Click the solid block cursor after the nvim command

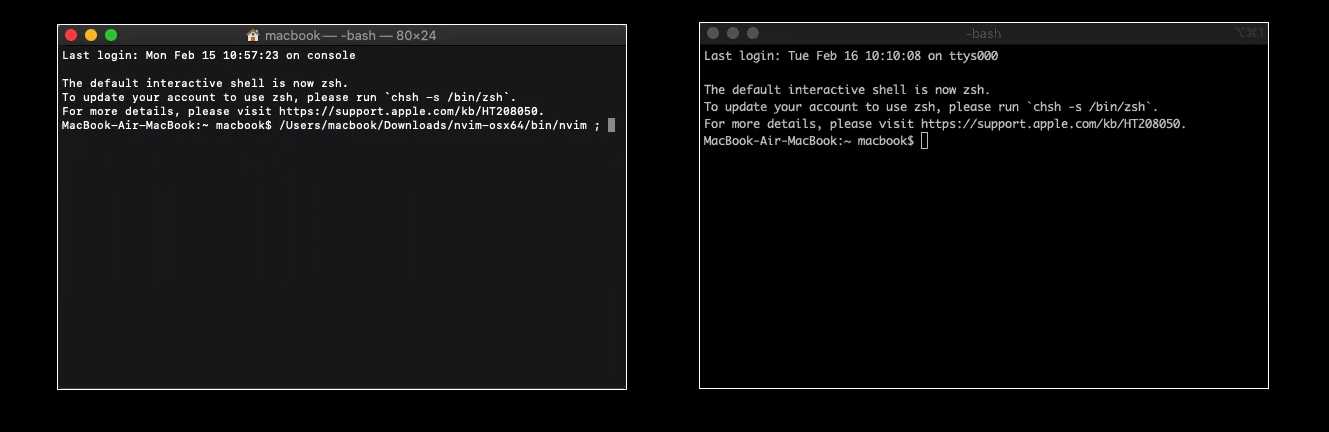[611, 125]
